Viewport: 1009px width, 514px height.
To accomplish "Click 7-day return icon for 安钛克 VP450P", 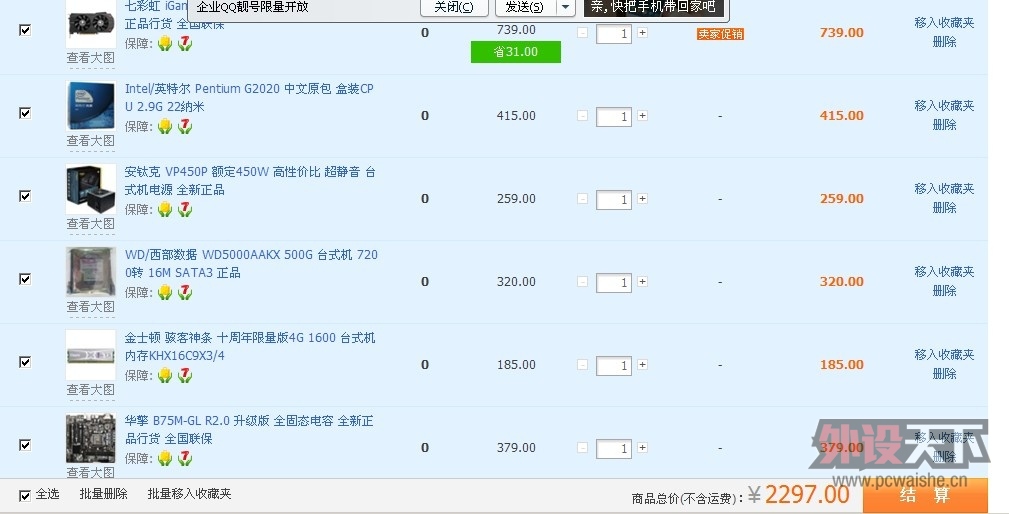I will 185,210.
